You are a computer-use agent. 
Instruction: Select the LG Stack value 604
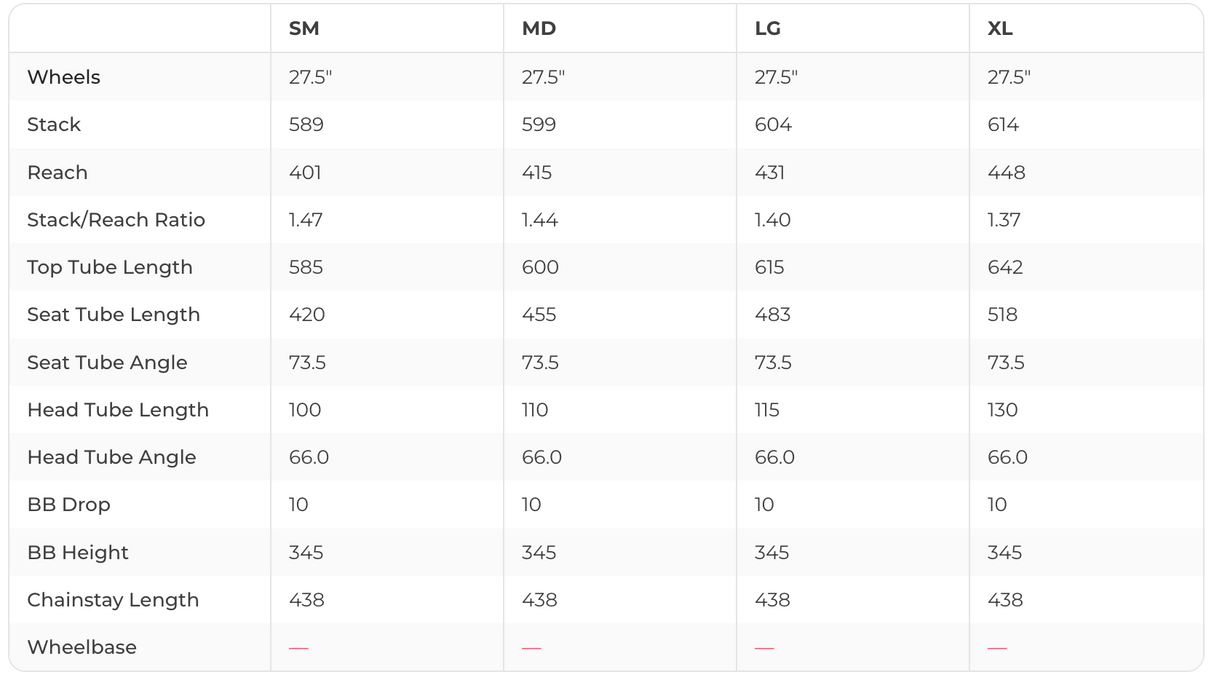pyautogui.click(x=773, y=125)
